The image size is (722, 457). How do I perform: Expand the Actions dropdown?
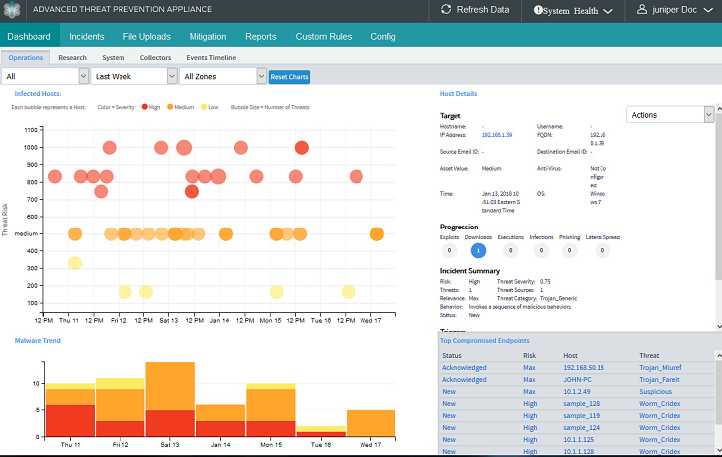(x=669, y=115)
